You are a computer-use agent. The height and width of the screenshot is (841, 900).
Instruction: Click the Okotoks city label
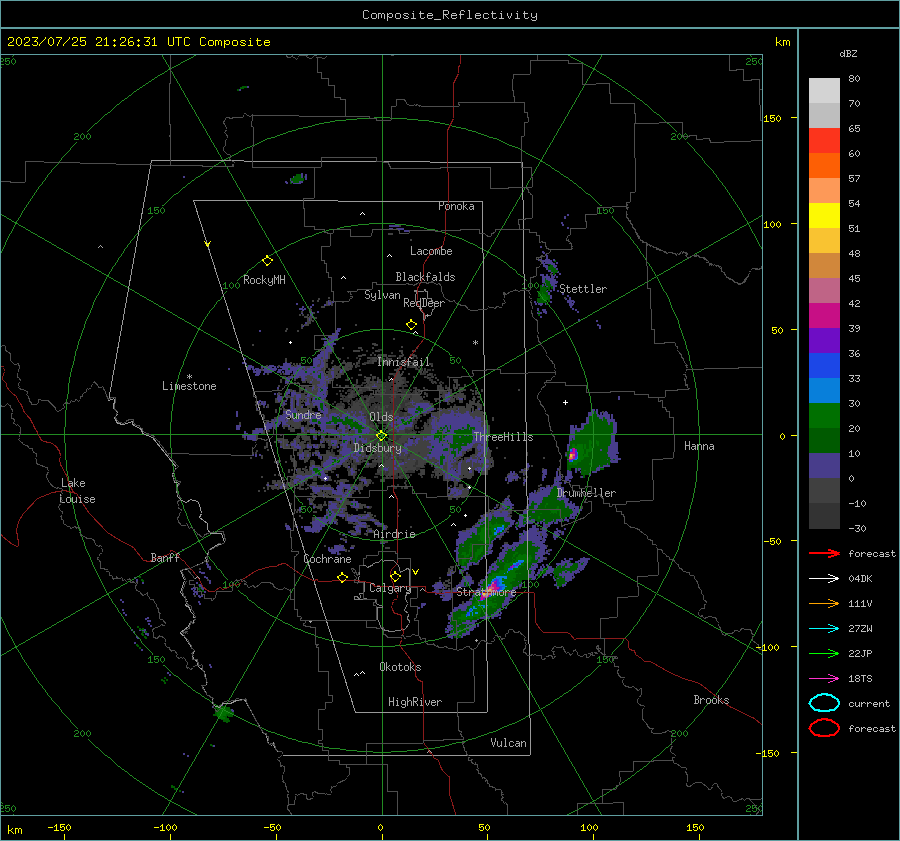(400, 666)
